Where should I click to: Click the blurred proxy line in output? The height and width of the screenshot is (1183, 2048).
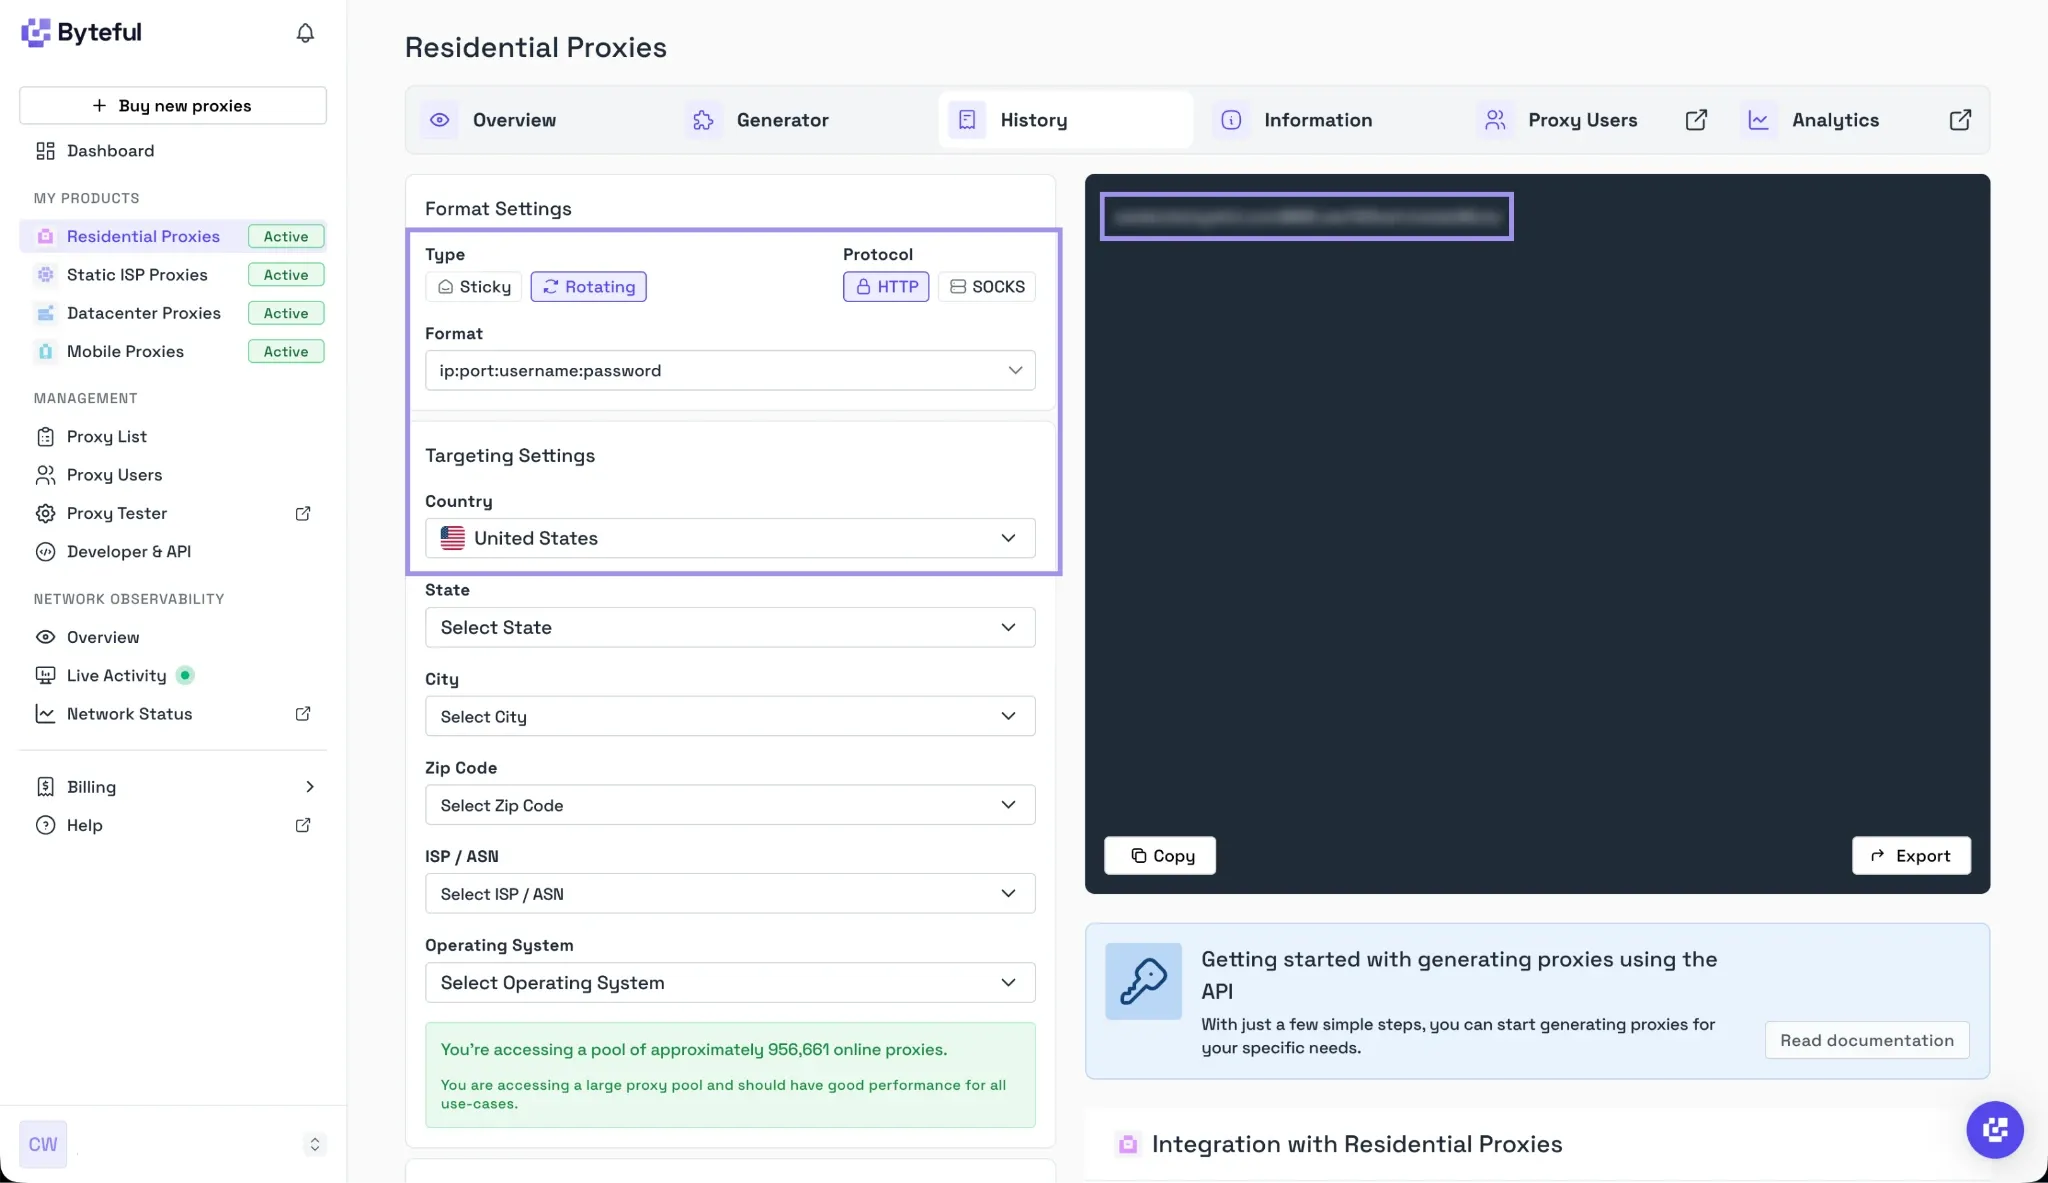tap(1307, 216)
